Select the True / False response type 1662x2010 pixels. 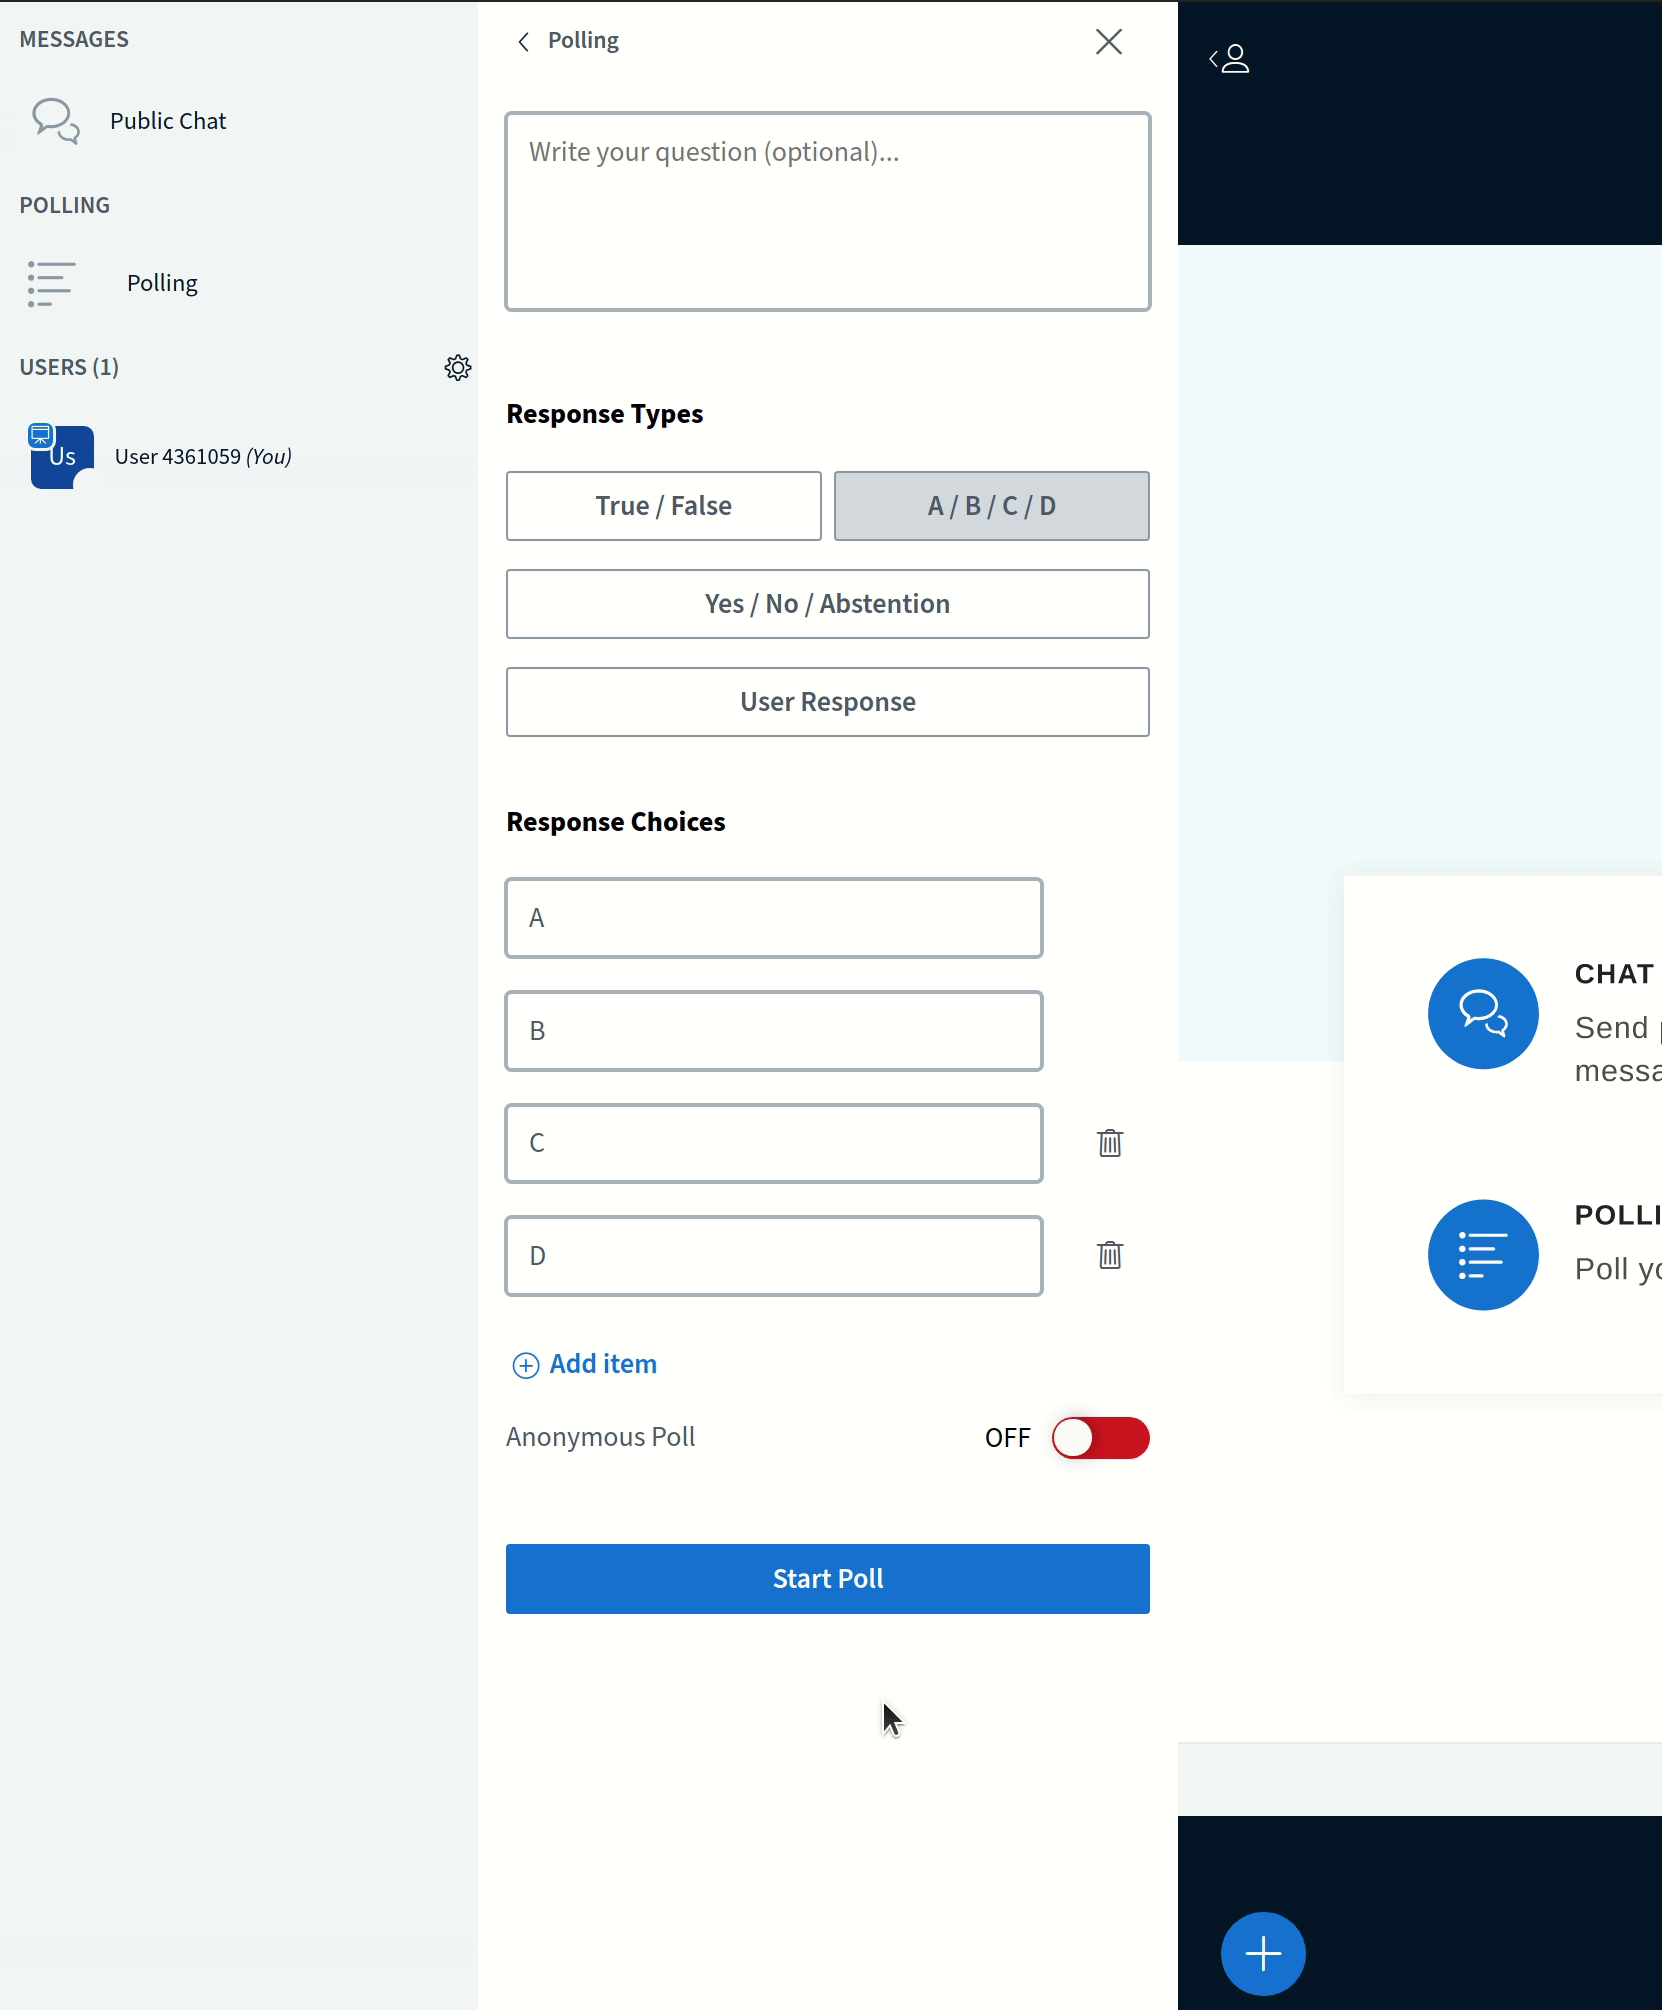[x=663, y=505]
